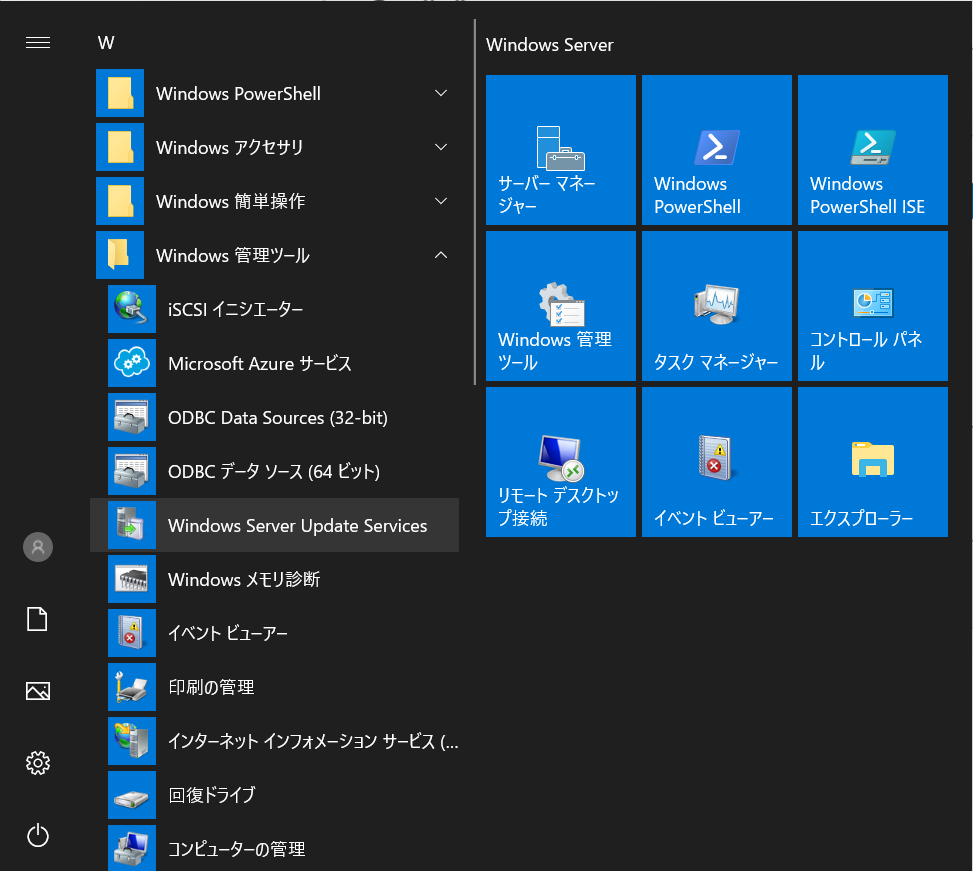Click the ODBC データ ソース (64 ビット) icon
Screen dimensions: 973x871
tap(132, 471)
